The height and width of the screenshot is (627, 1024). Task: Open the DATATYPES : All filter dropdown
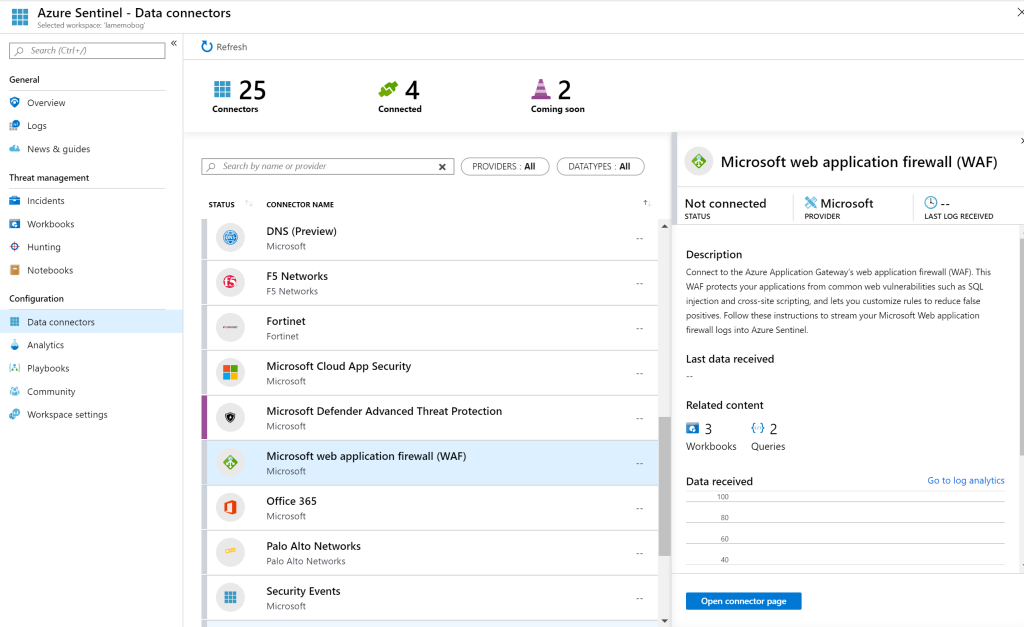click(x=600, y=167)
